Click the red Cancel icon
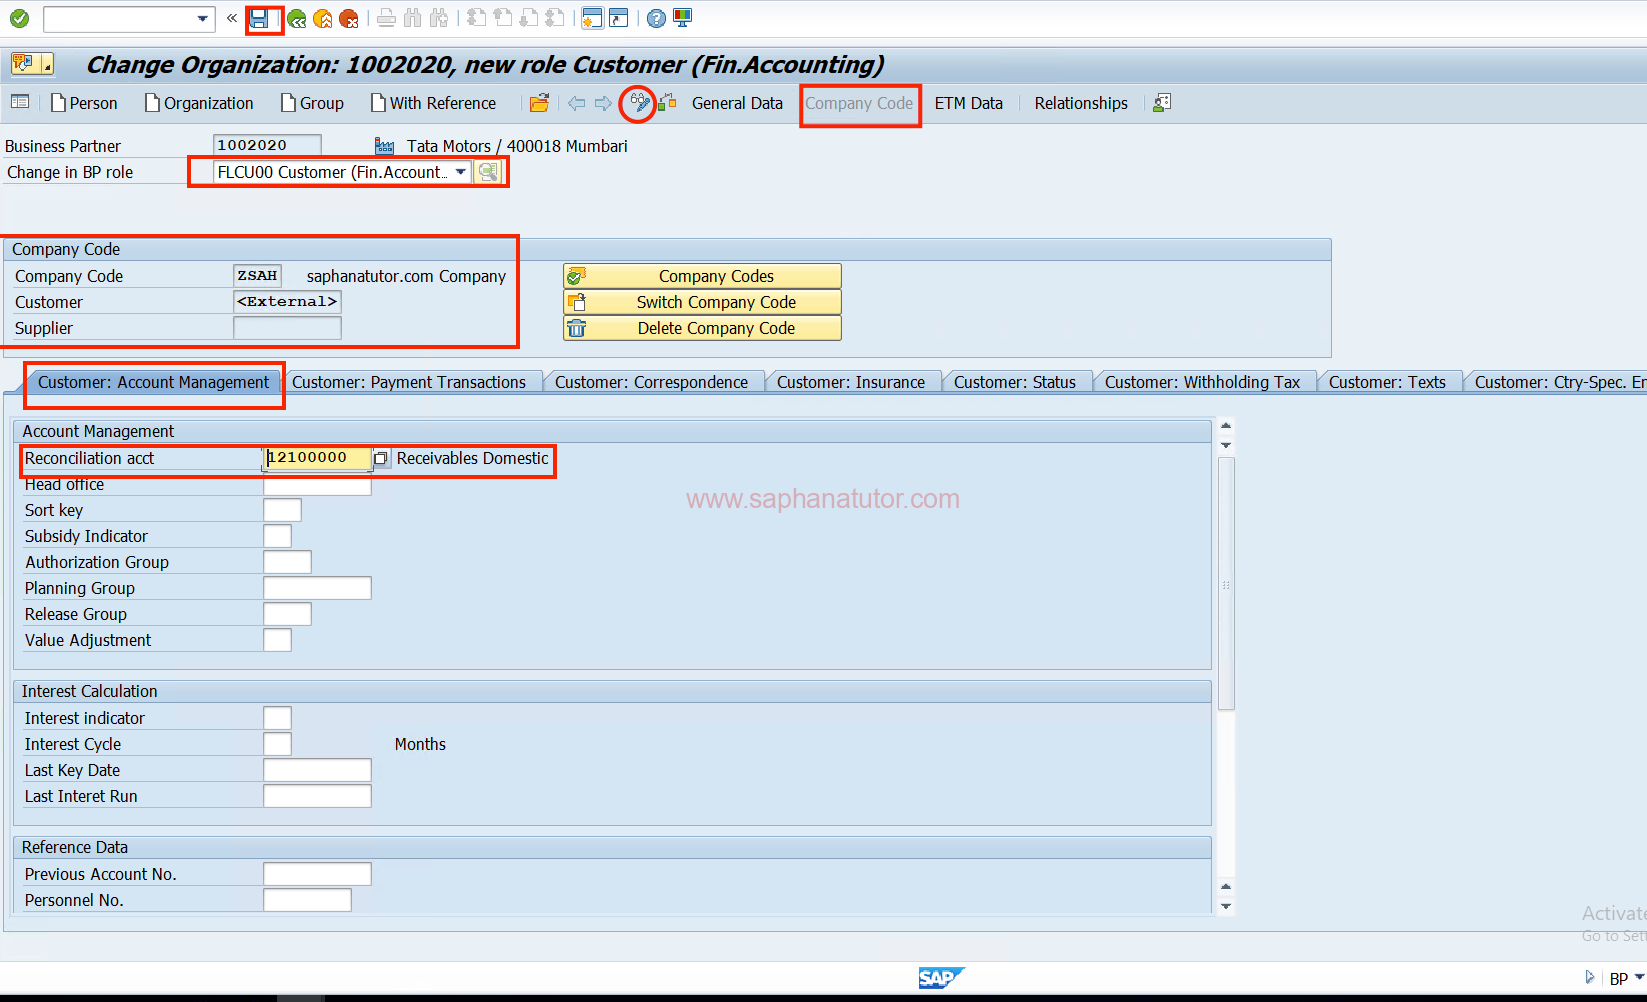This screenshot has height=1002, width=1647. point(348,18)
